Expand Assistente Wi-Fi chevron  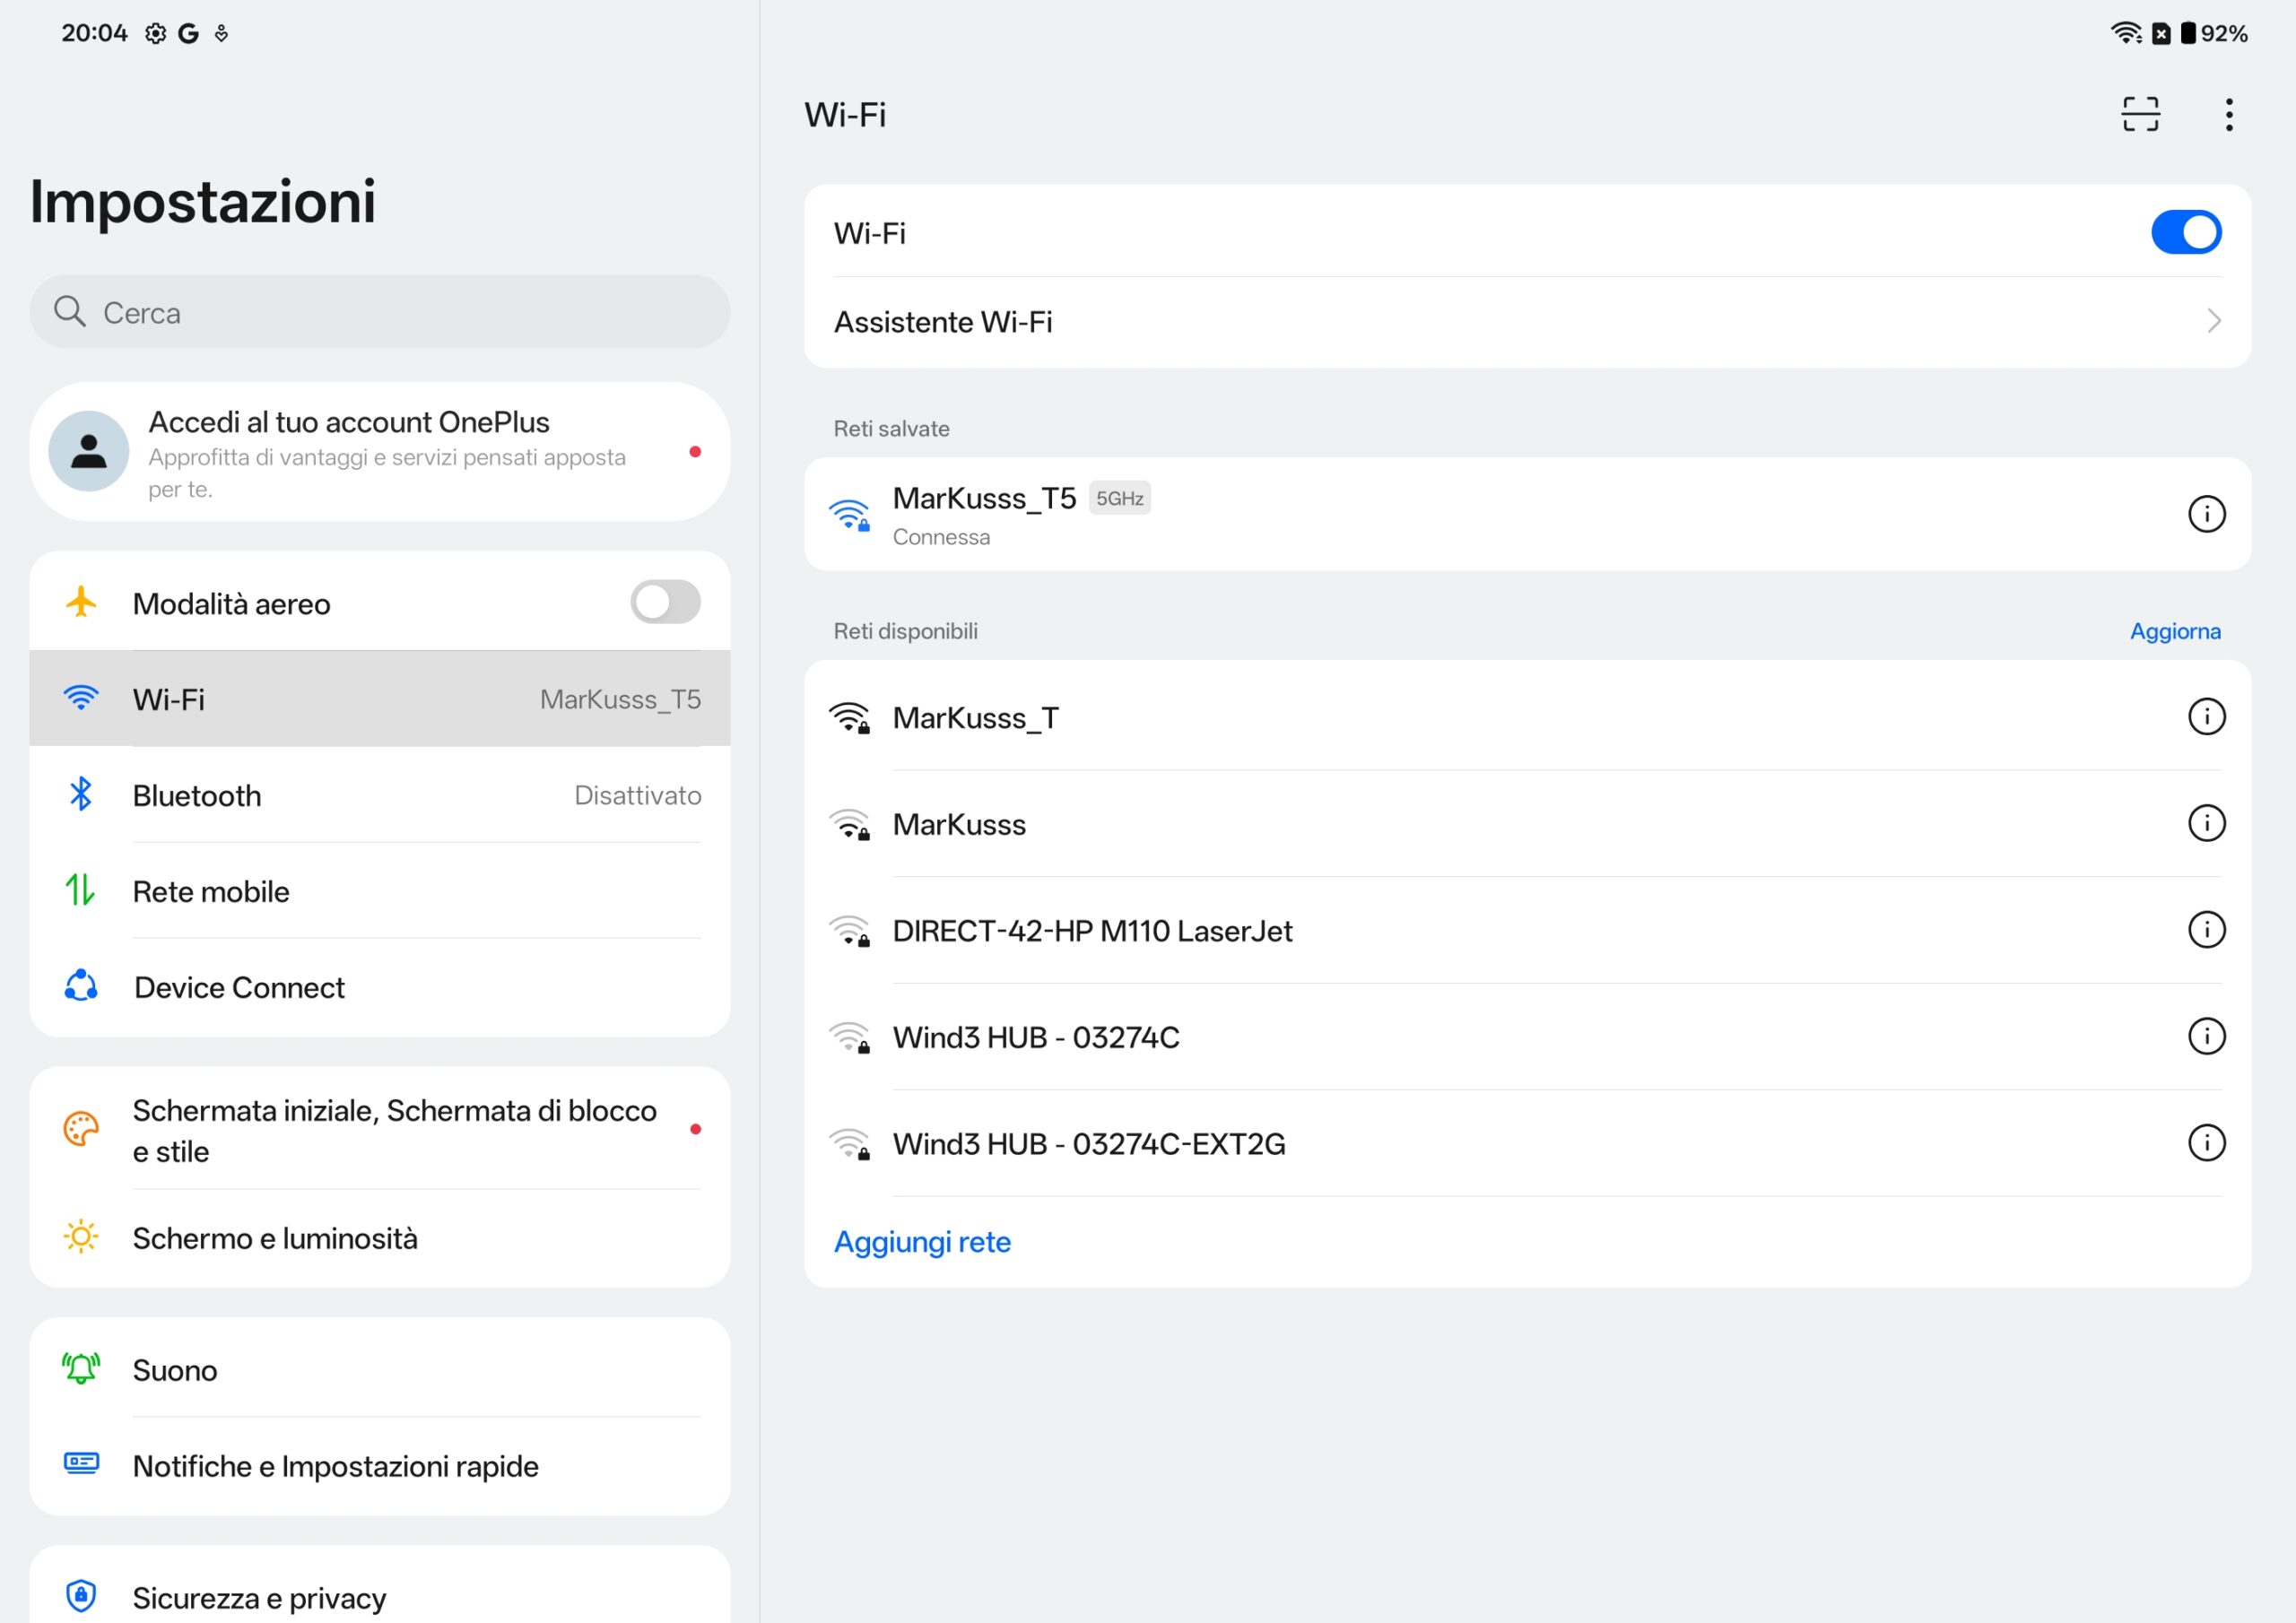(2213, 321)
